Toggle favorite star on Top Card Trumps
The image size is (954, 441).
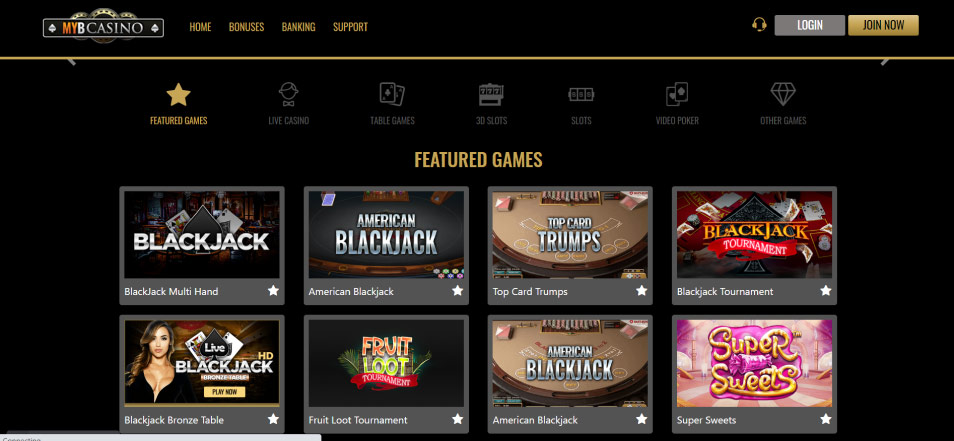(641, 291)
